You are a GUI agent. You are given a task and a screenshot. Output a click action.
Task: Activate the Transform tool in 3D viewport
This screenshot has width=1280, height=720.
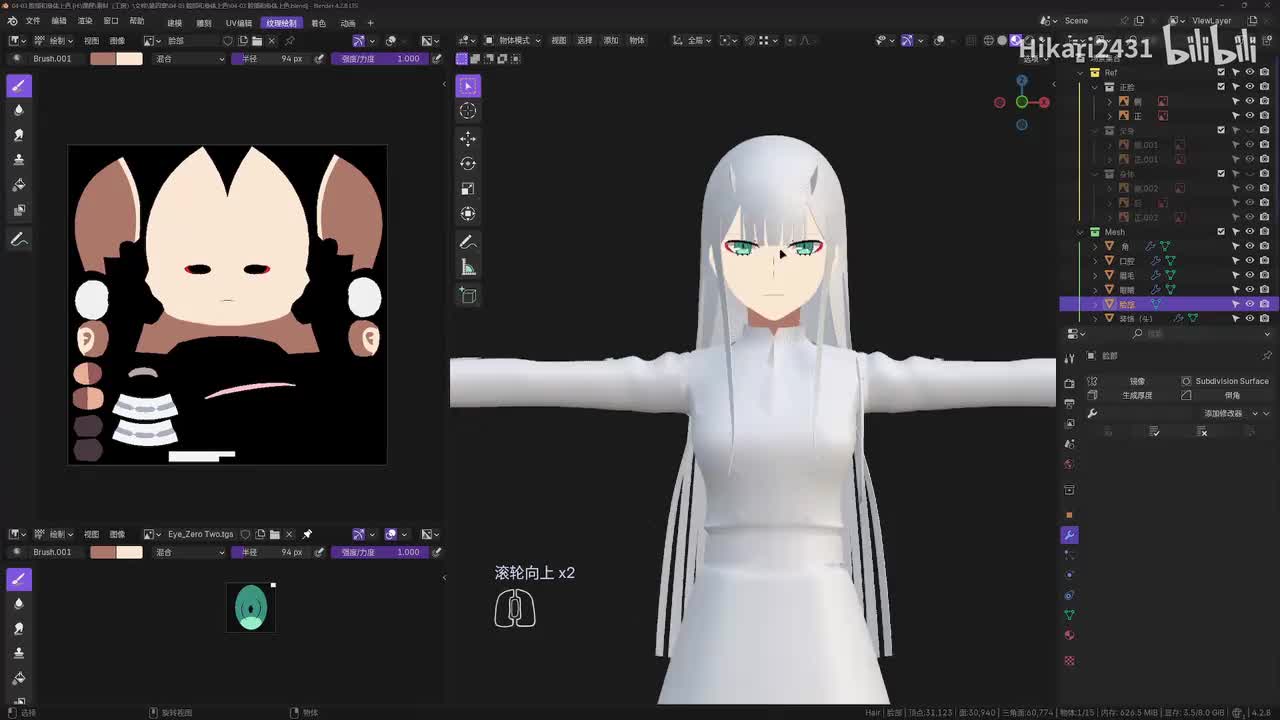click(x=467, y=213)
